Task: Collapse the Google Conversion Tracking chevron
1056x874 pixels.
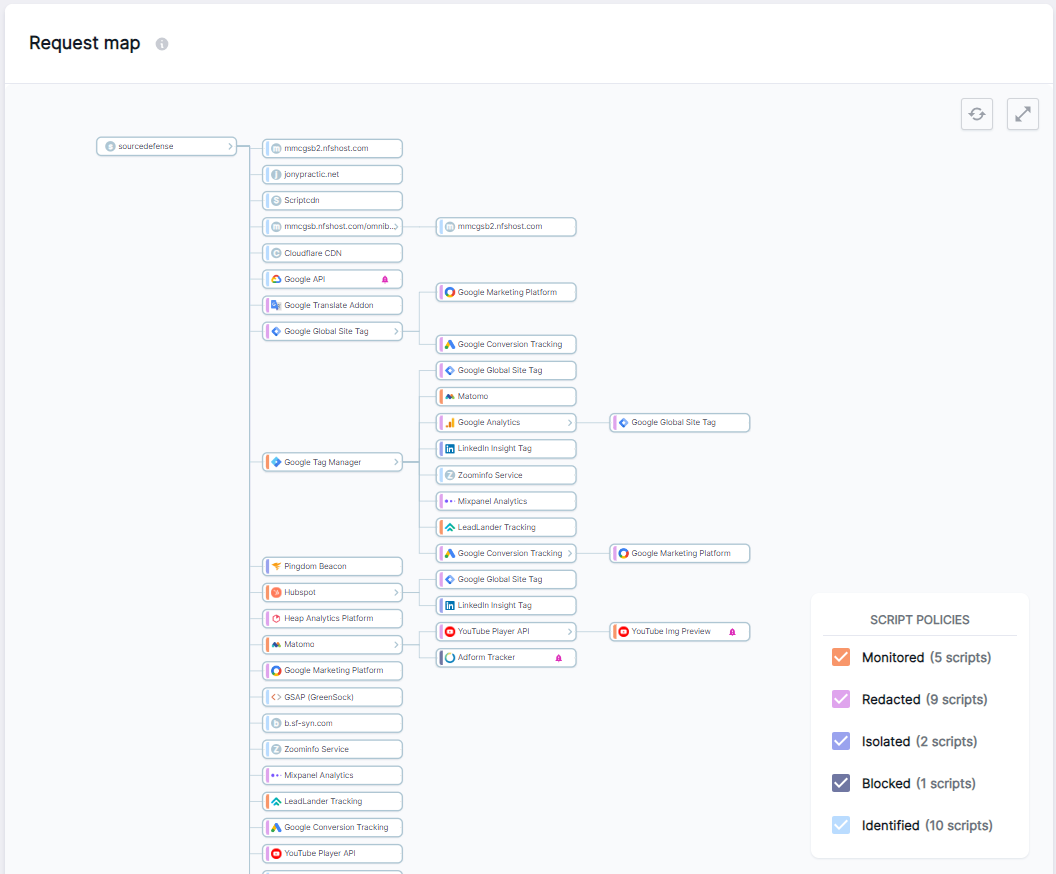Action: pyautogui.click(x=570, y=553)
